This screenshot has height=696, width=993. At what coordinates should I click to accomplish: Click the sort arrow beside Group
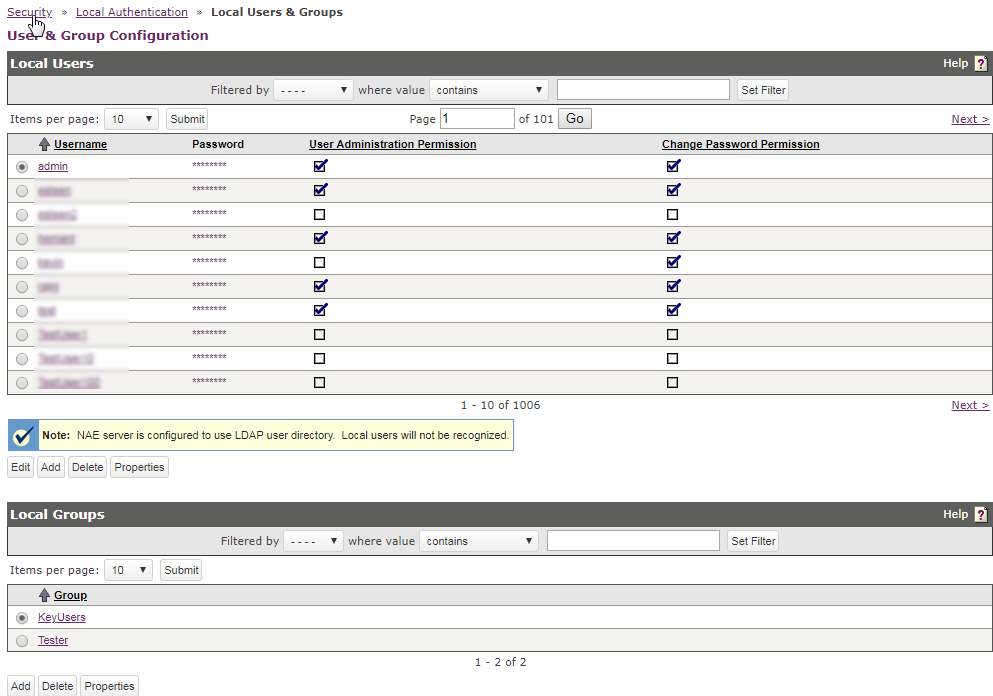(x=42, y=595)
